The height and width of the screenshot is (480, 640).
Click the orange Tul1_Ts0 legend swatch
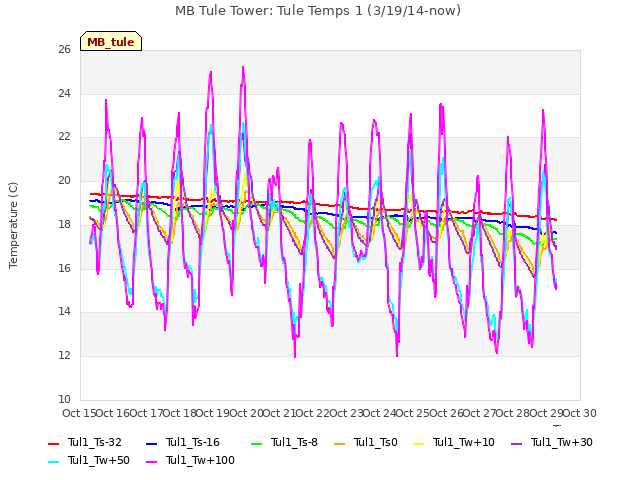tap(340, 443)
